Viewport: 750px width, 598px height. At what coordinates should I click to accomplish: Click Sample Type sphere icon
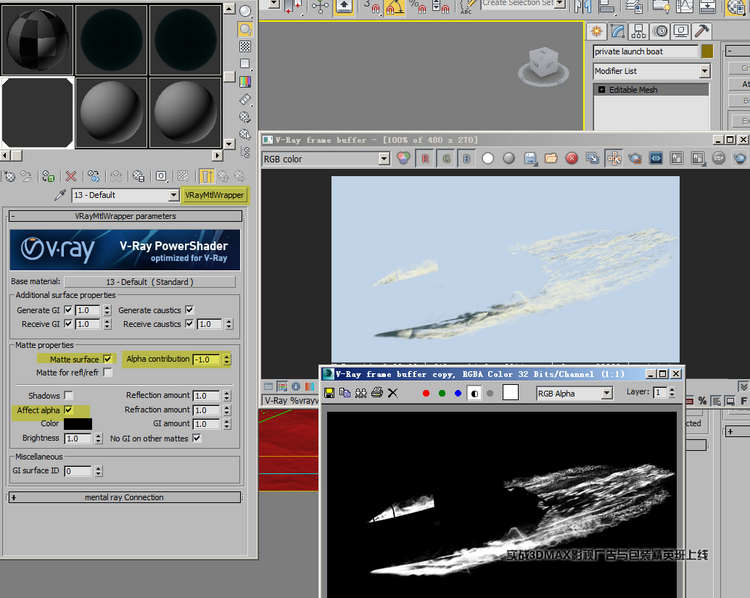click(245, 11)
